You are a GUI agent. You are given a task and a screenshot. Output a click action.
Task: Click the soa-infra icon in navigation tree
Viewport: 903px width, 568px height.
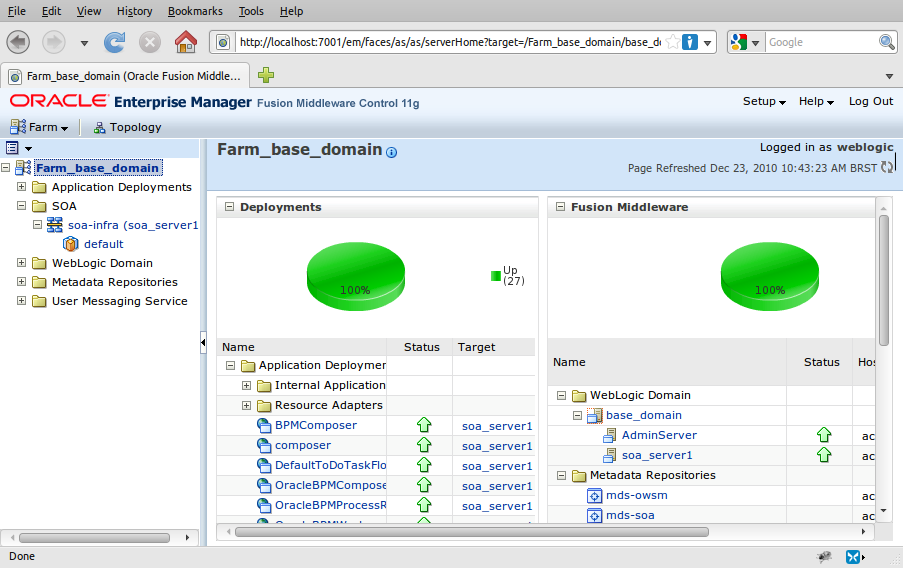[x=55, y=225]
